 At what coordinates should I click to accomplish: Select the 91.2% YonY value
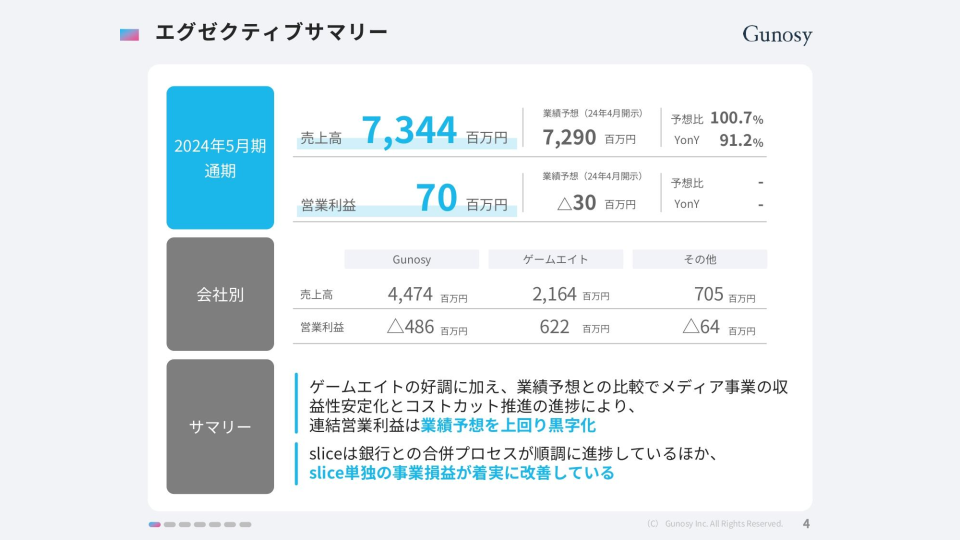(x=741, y=140)
